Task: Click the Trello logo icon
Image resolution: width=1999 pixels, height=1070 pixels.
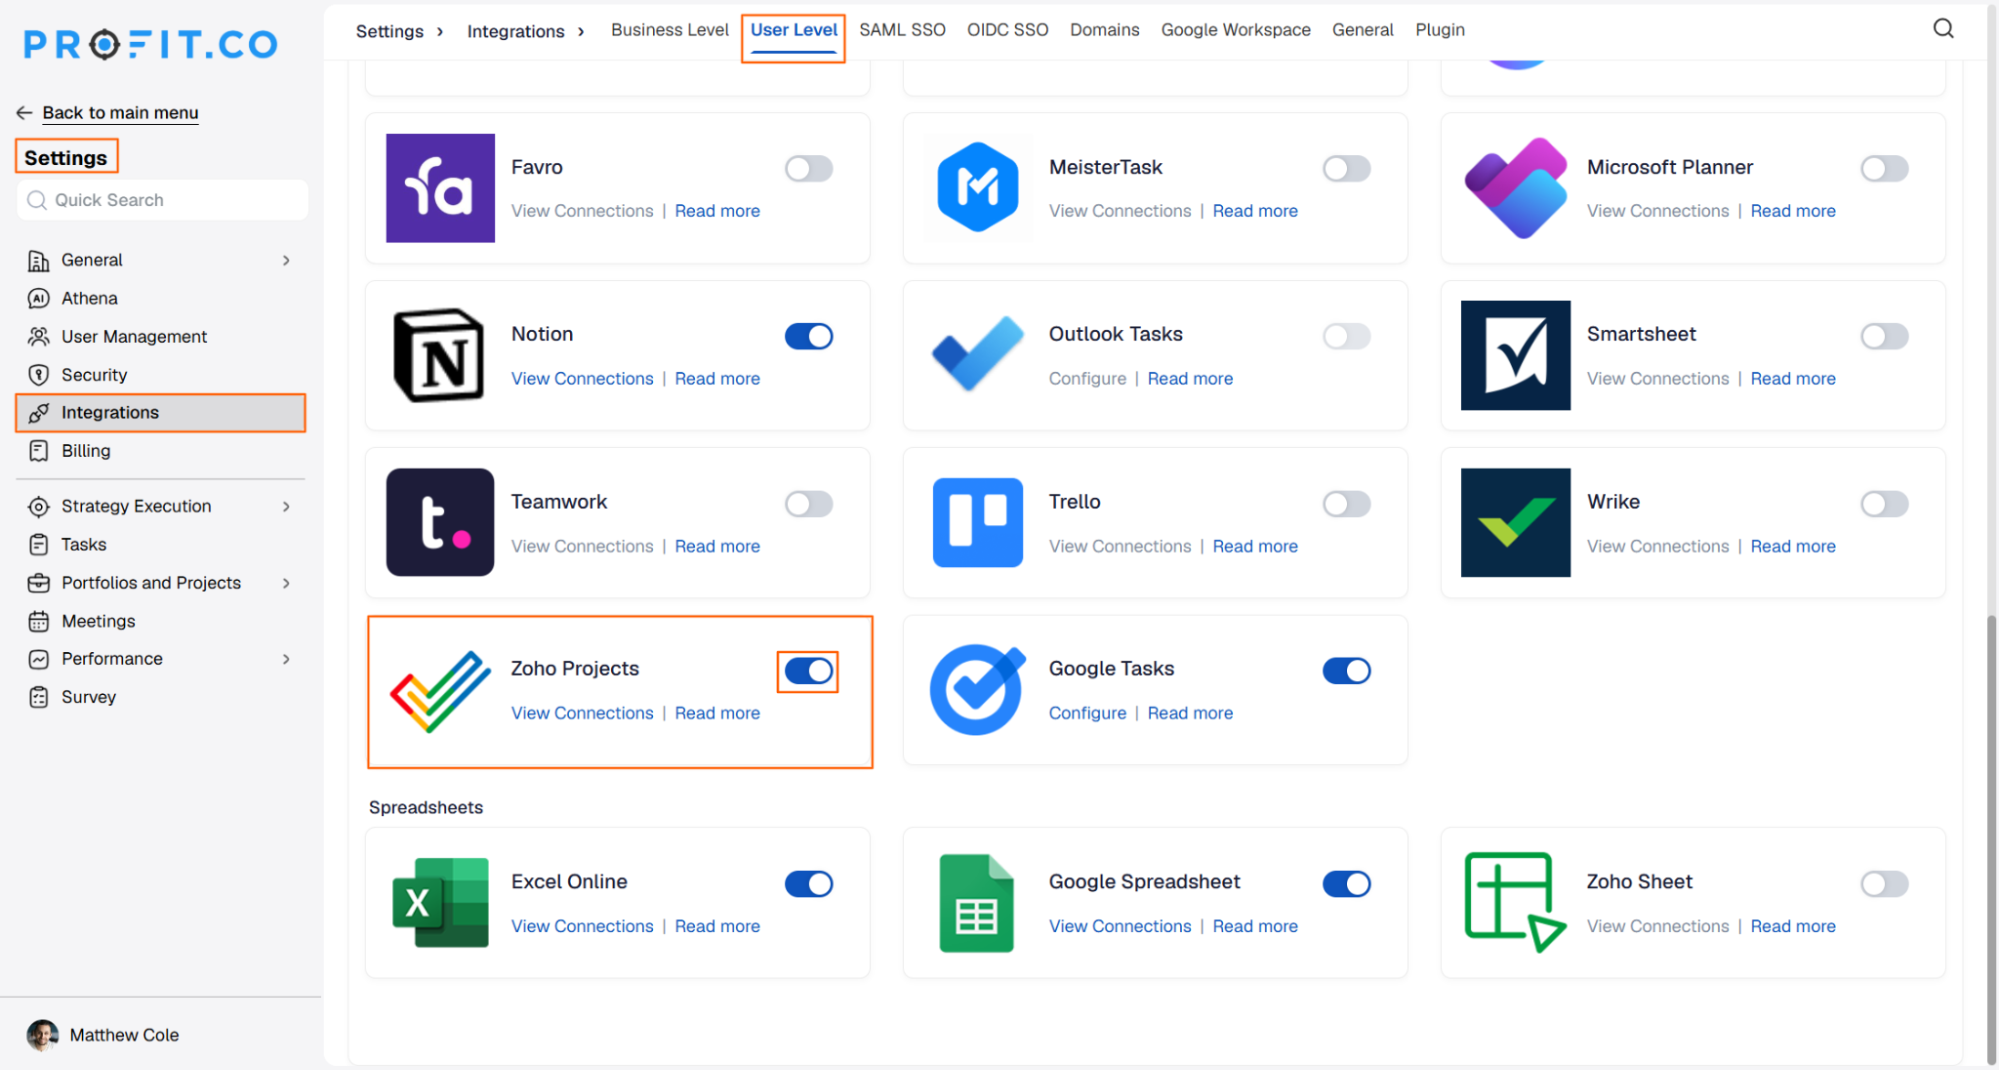Action: click(x=977, y=522)
